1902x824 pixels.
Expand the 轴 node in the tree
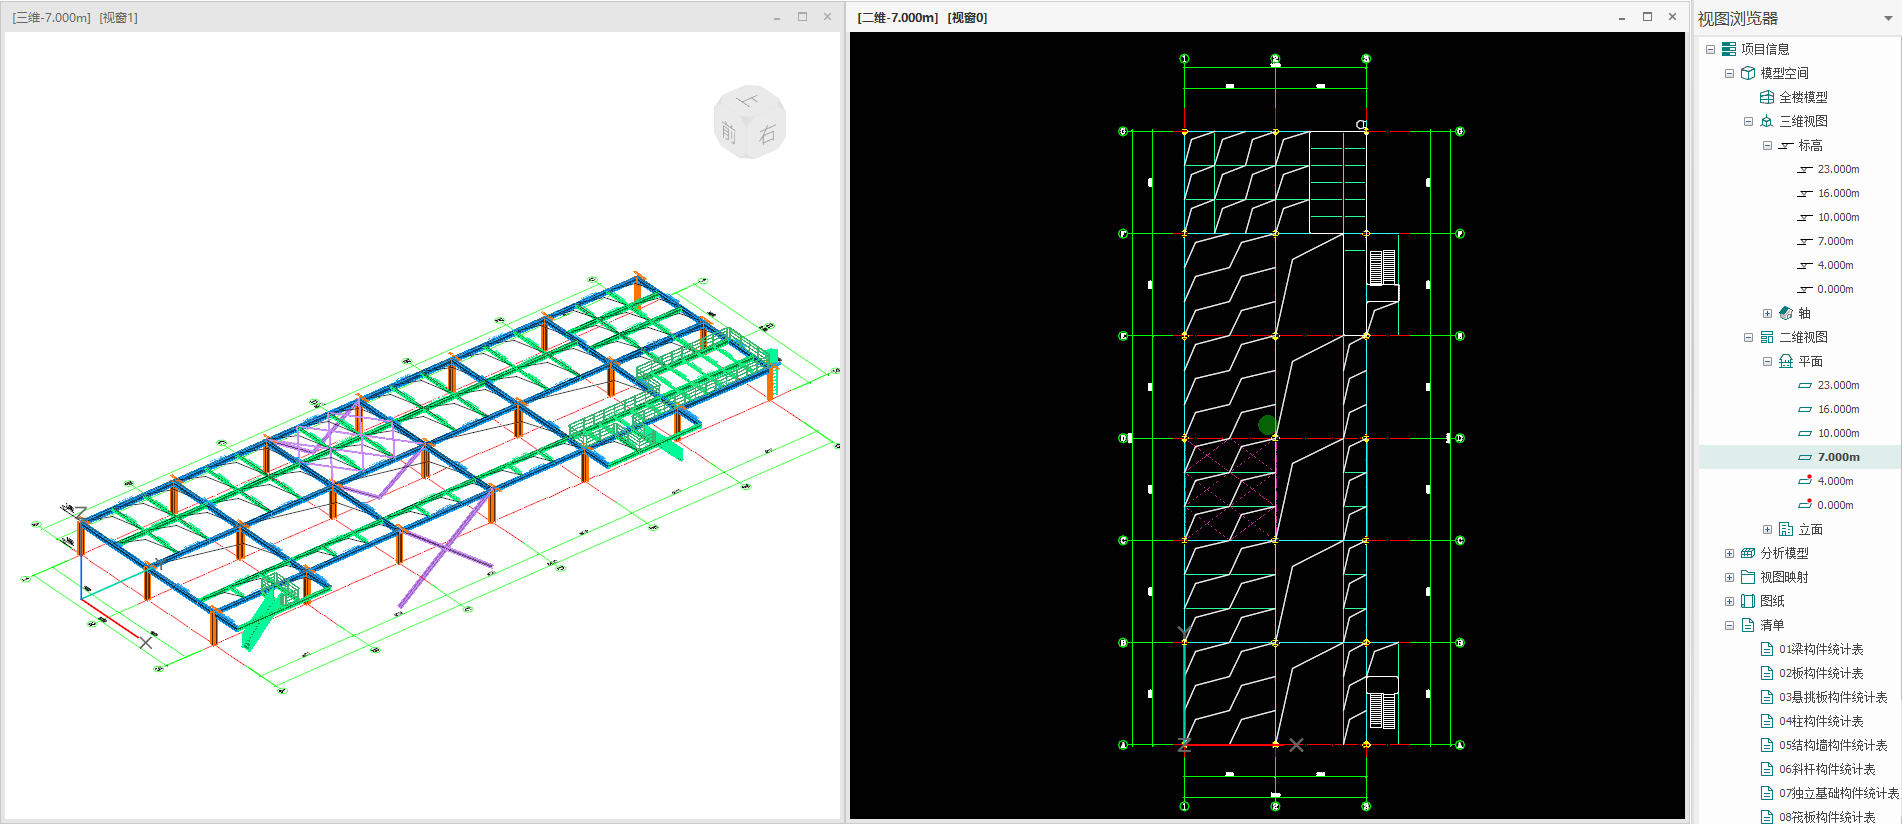(x=1767, y=313)
